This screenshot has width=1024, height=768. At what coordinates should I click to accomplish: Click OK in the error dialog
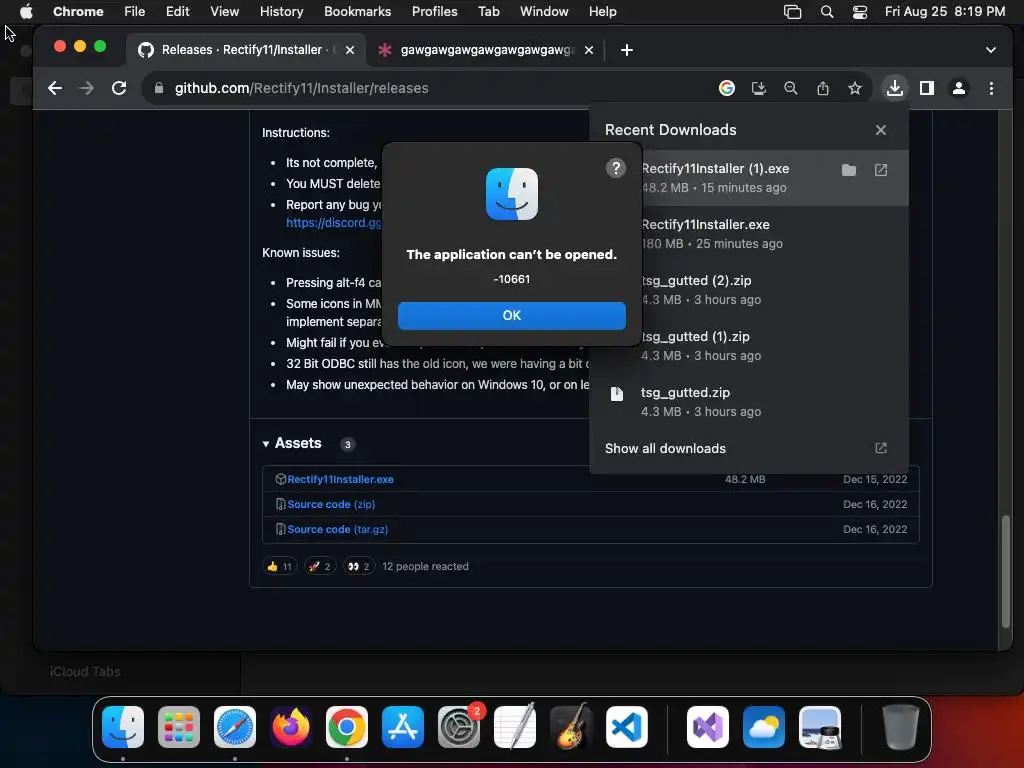511,315
